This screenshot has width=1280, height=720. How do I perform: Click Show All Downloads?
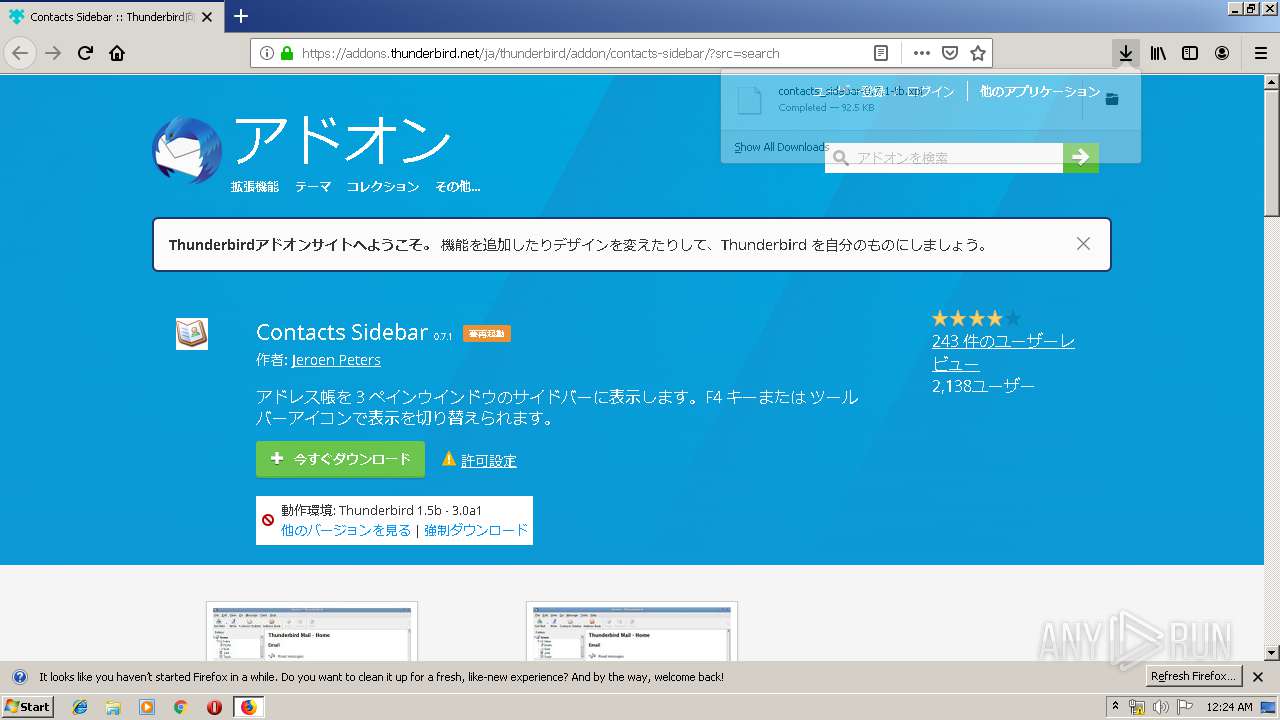(781, 147)
